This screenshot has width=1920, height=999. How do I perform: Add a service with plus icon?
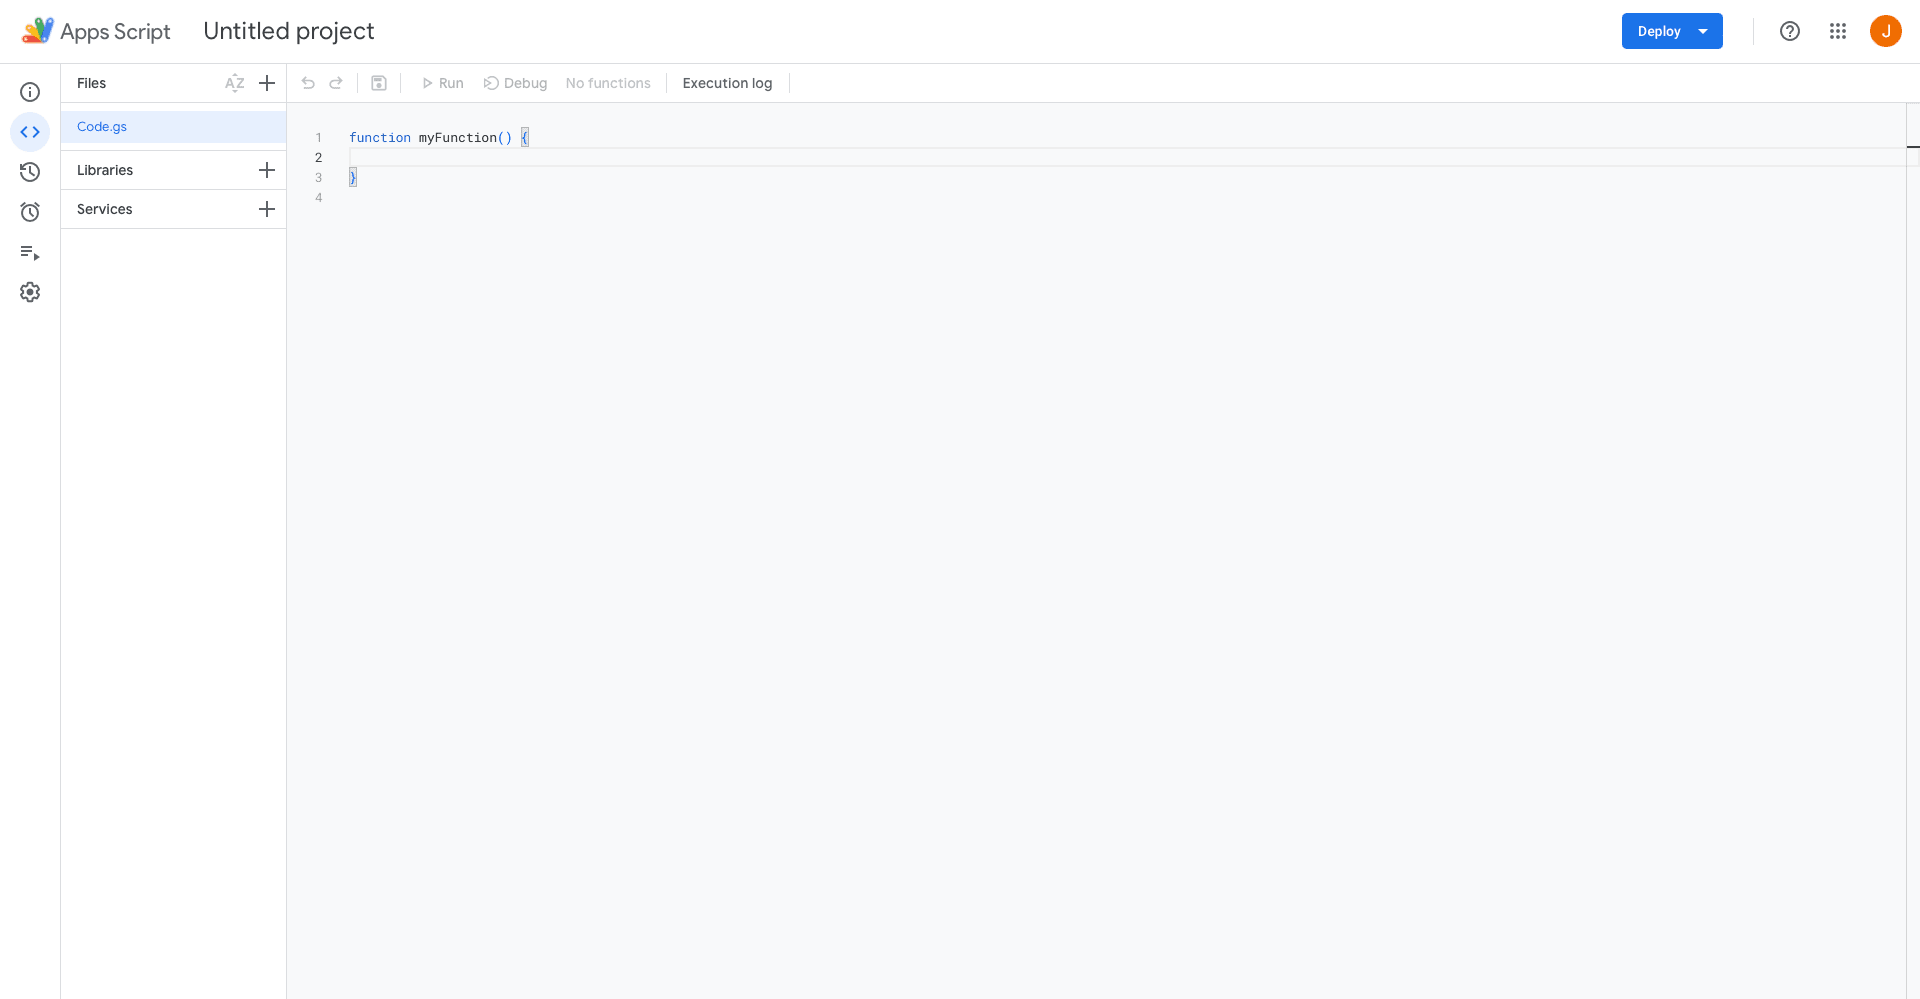point(267,209)
